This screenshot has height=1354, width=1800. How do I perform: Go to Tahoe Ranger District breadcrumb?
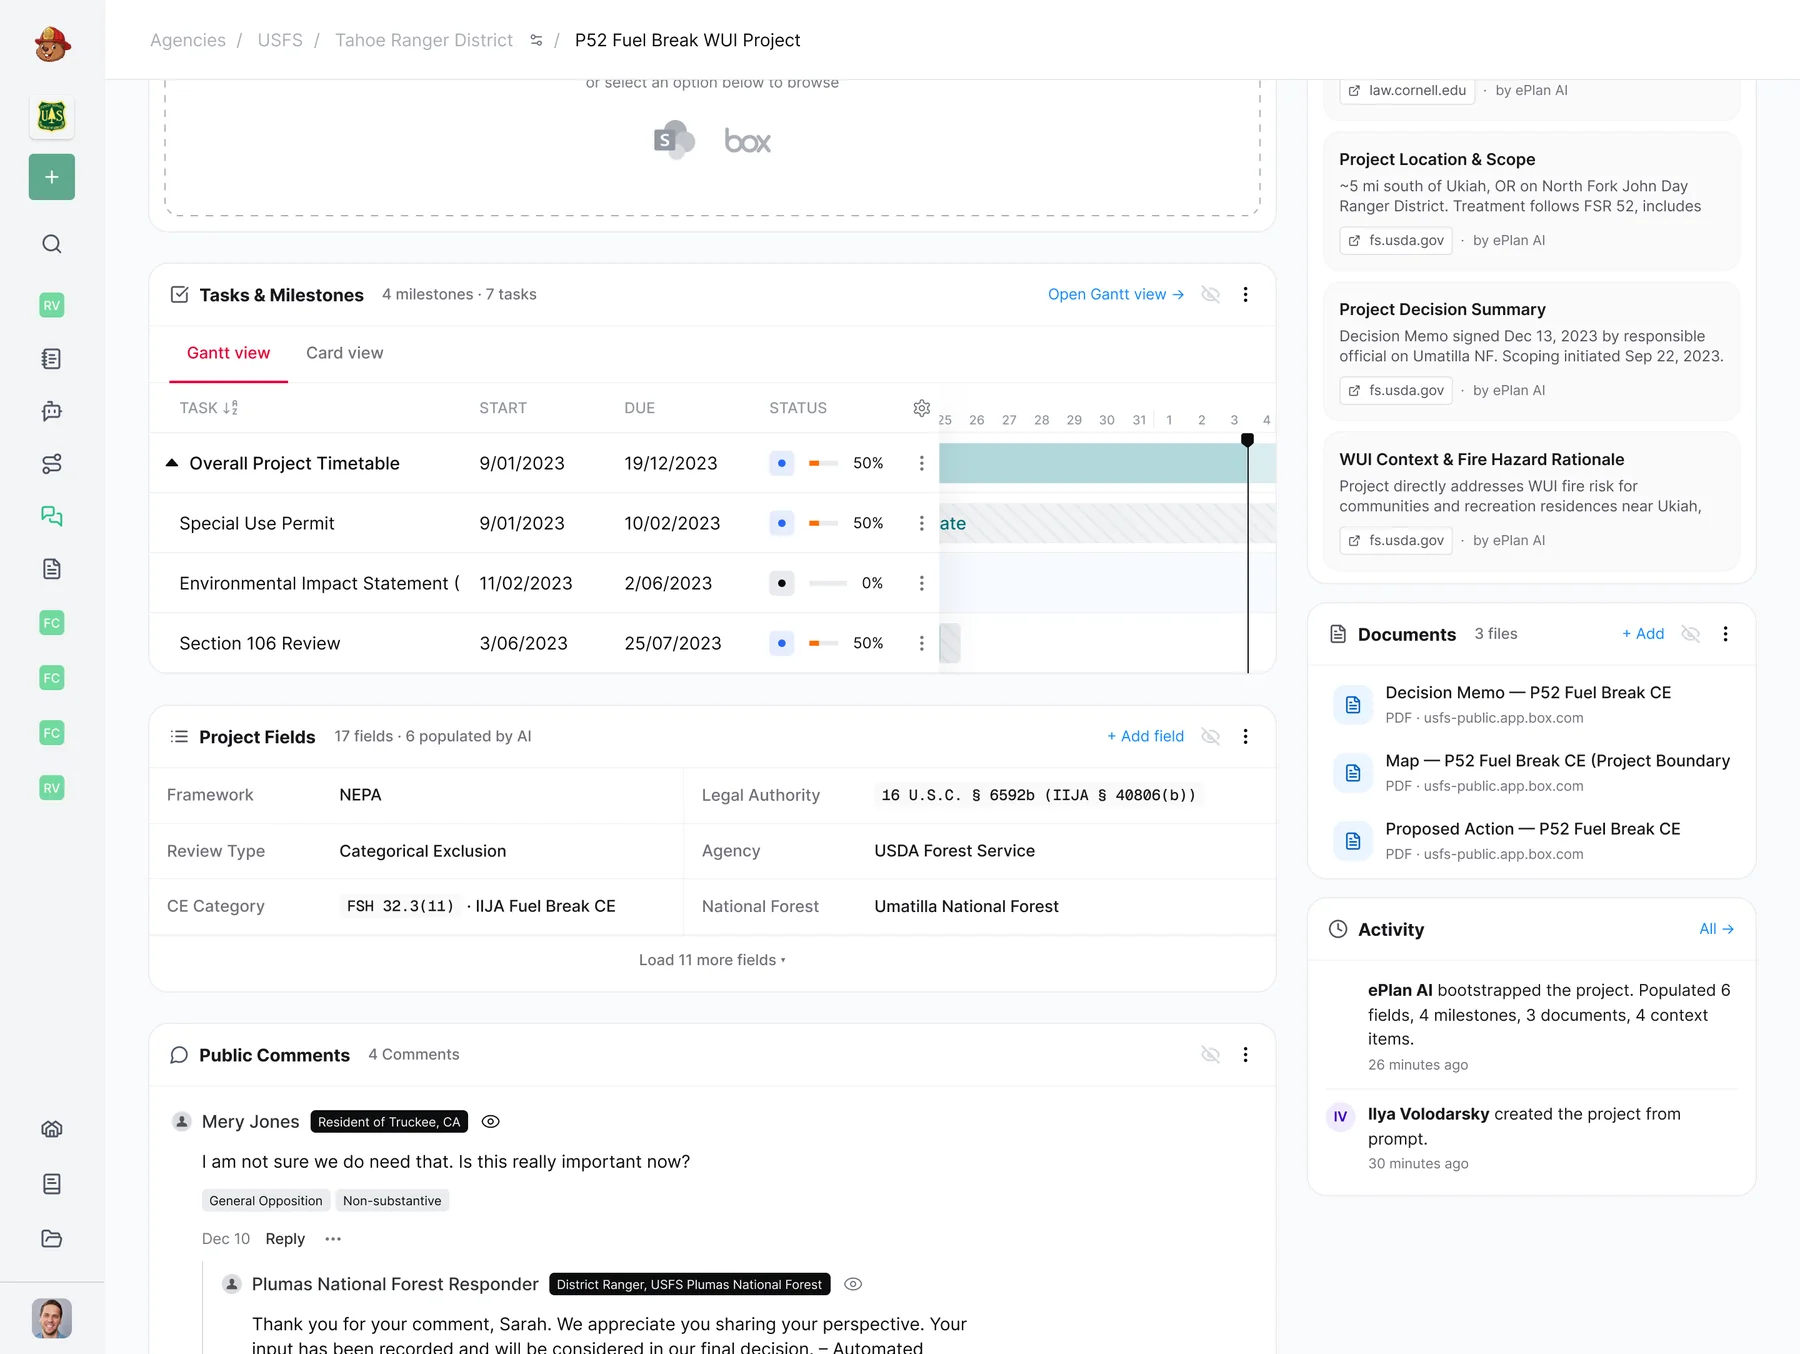(x=424, y=40)
